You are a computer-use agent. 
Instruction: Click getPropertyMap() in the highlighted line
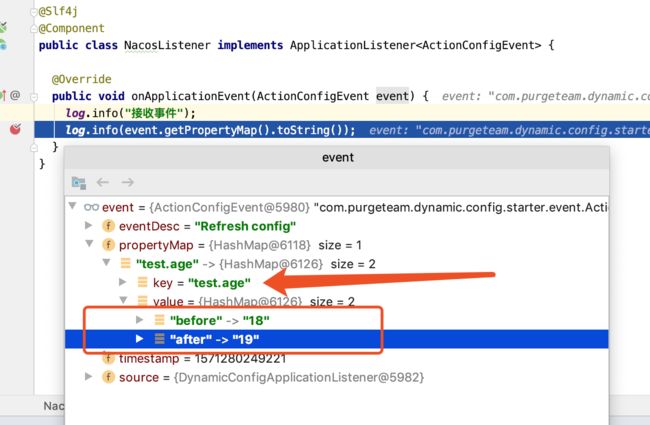point(217,130)
